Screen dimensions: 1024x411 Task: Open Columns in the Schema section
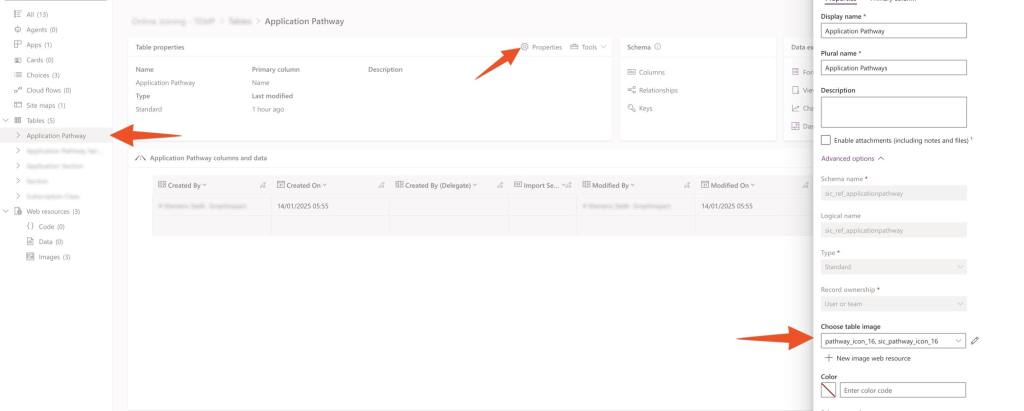point(651,73)
